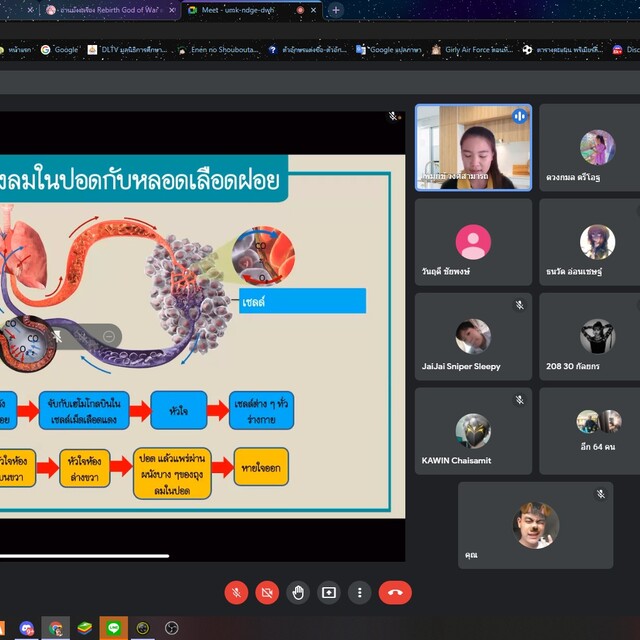Click the Enen no Shouboutai bookmark

tap(218, 49)
